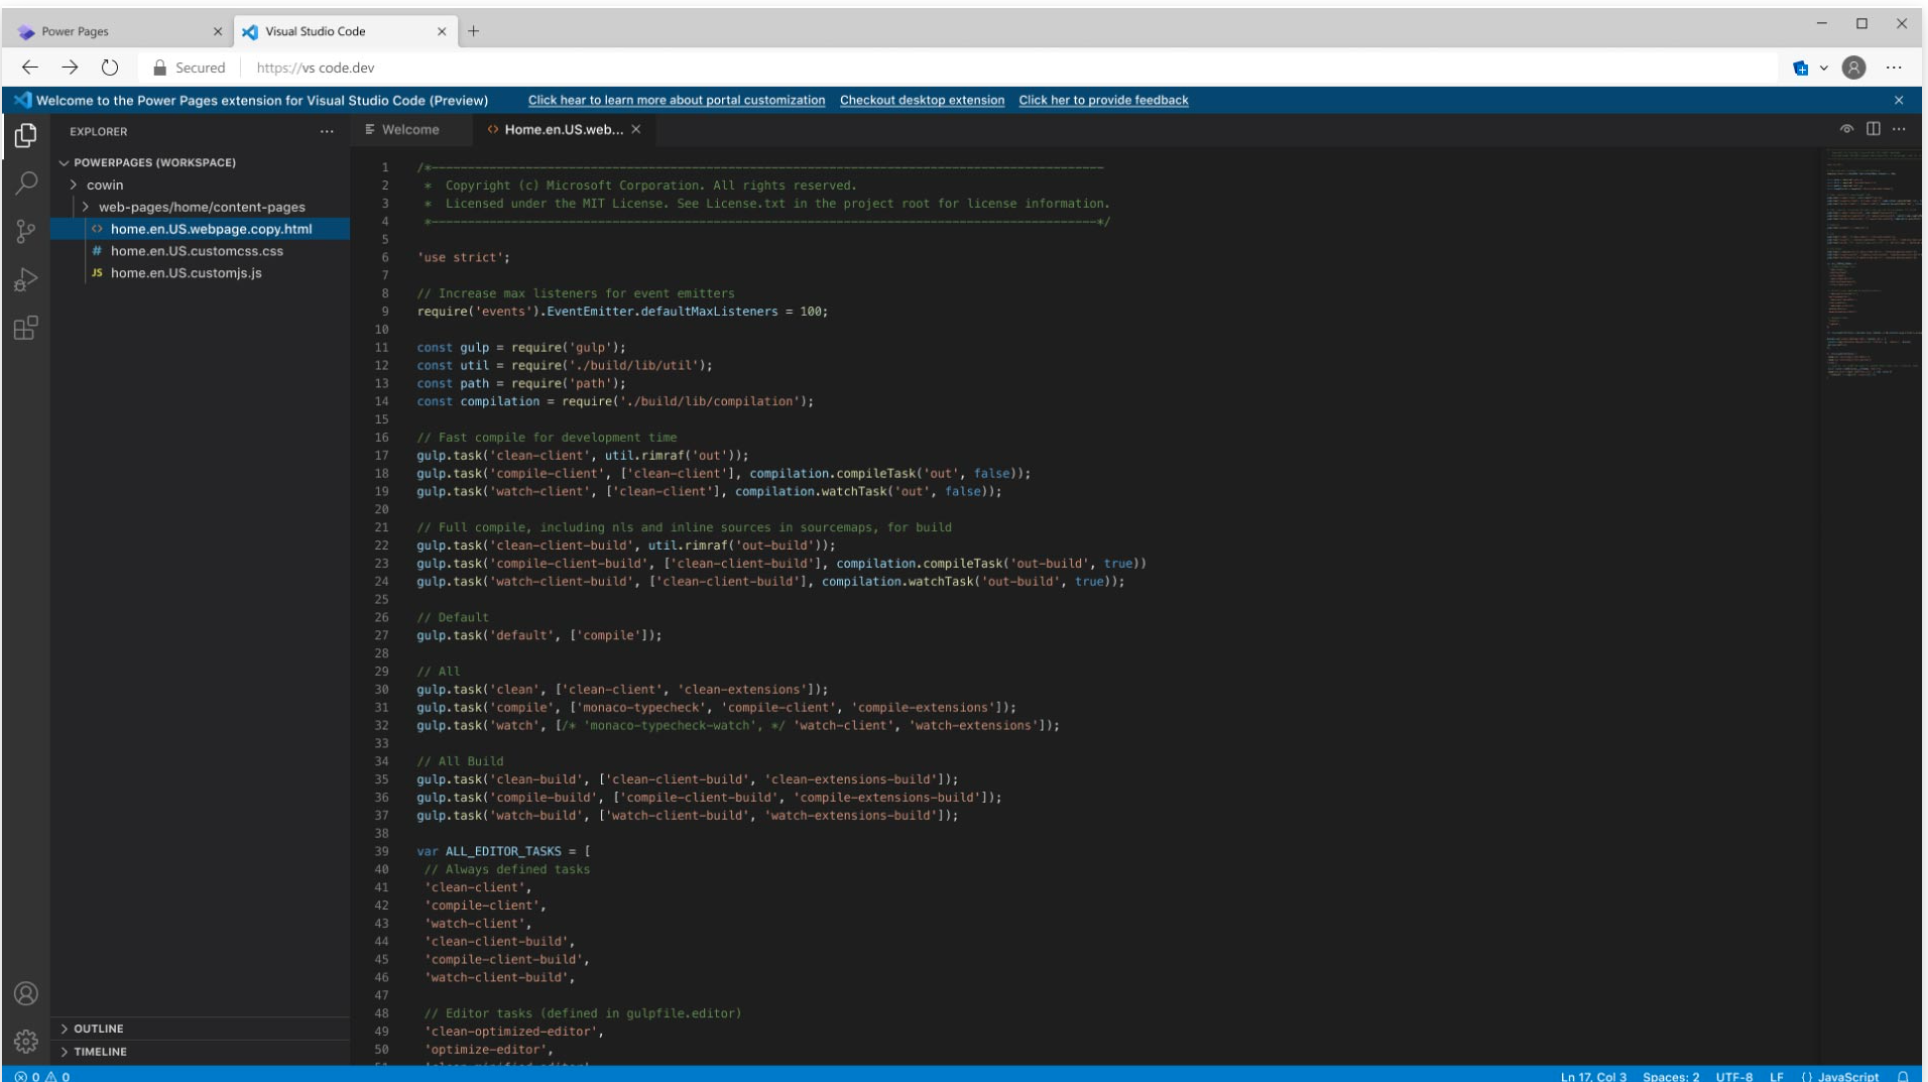Click line number 17 in the gutter
Viewport: 1928px width, 1082px height.
381,456
